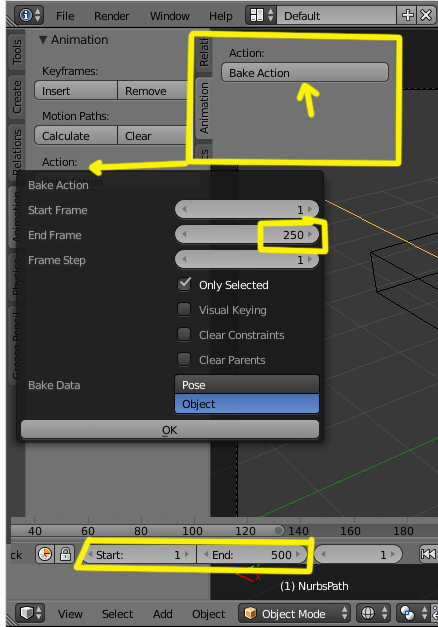
Task: Enable Clear Parents checkbox
Action: pyautogui.click(x=184, y=359)
